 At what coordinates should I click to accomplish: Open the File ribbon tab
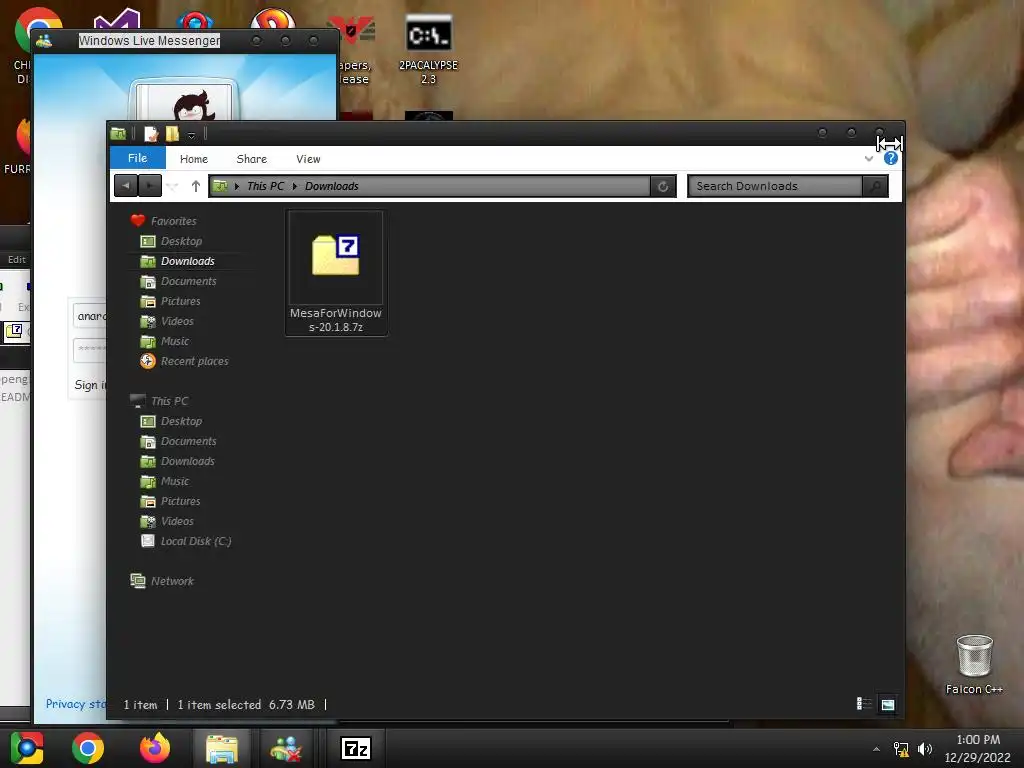pos(137,158)
